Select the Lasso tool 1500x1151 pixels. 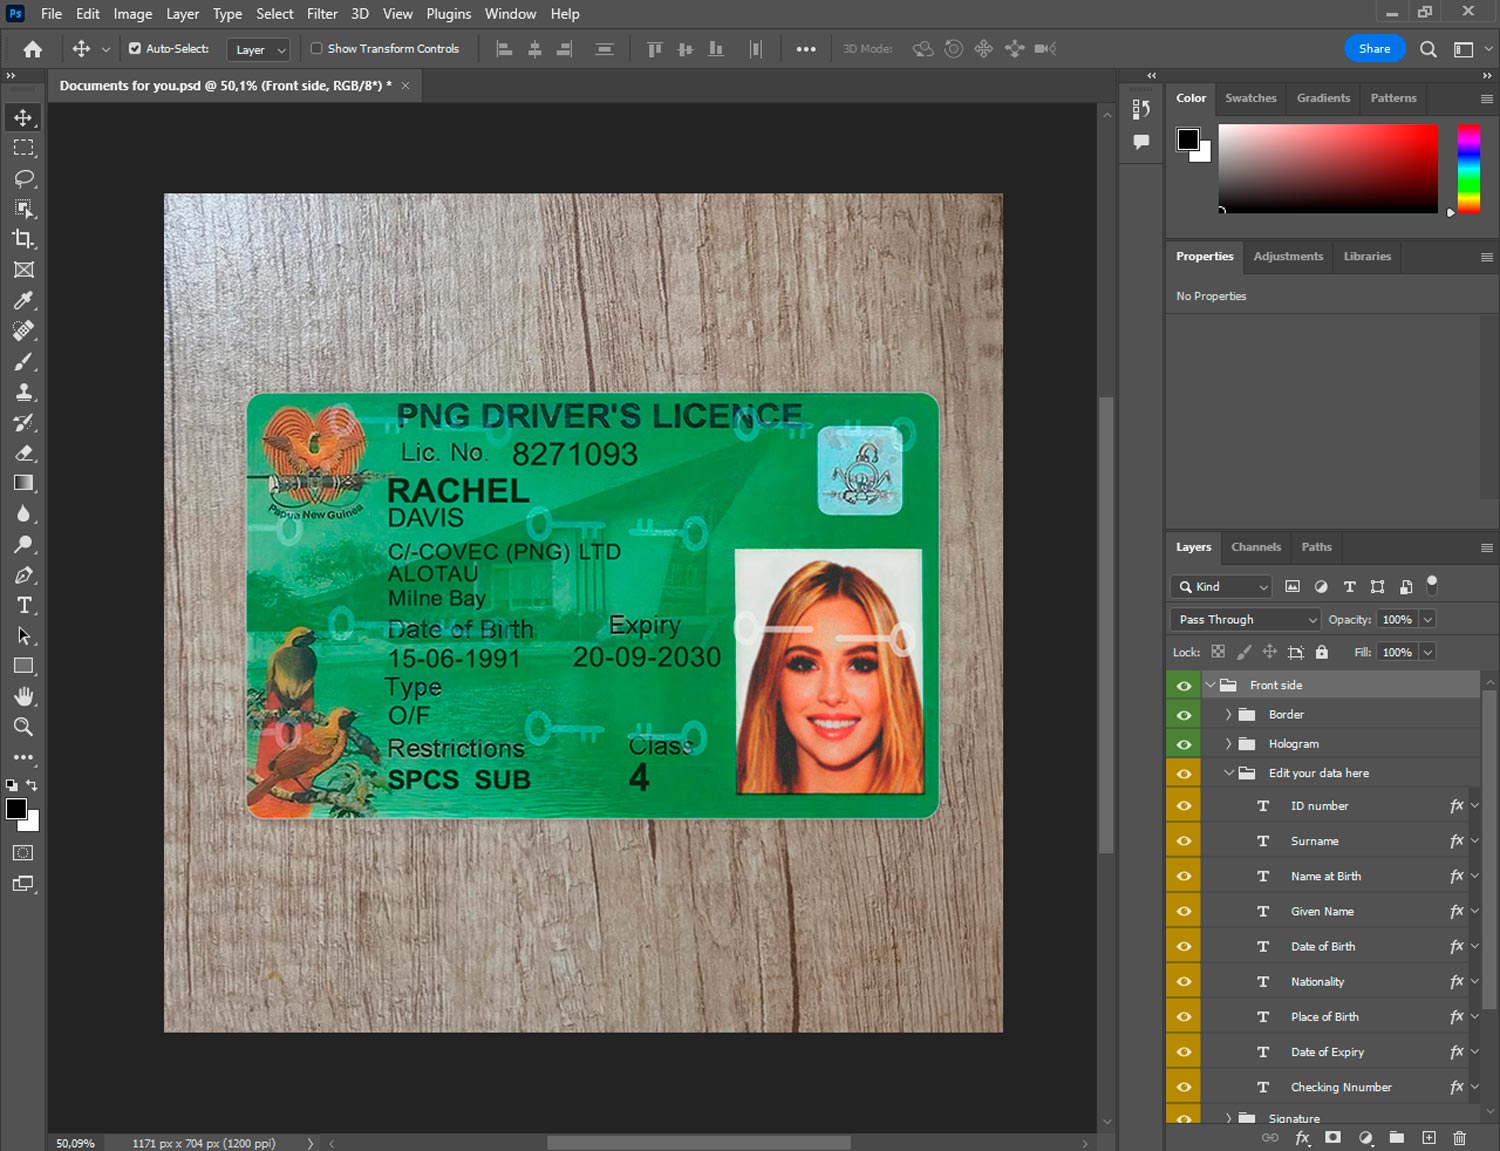point(24,178)
